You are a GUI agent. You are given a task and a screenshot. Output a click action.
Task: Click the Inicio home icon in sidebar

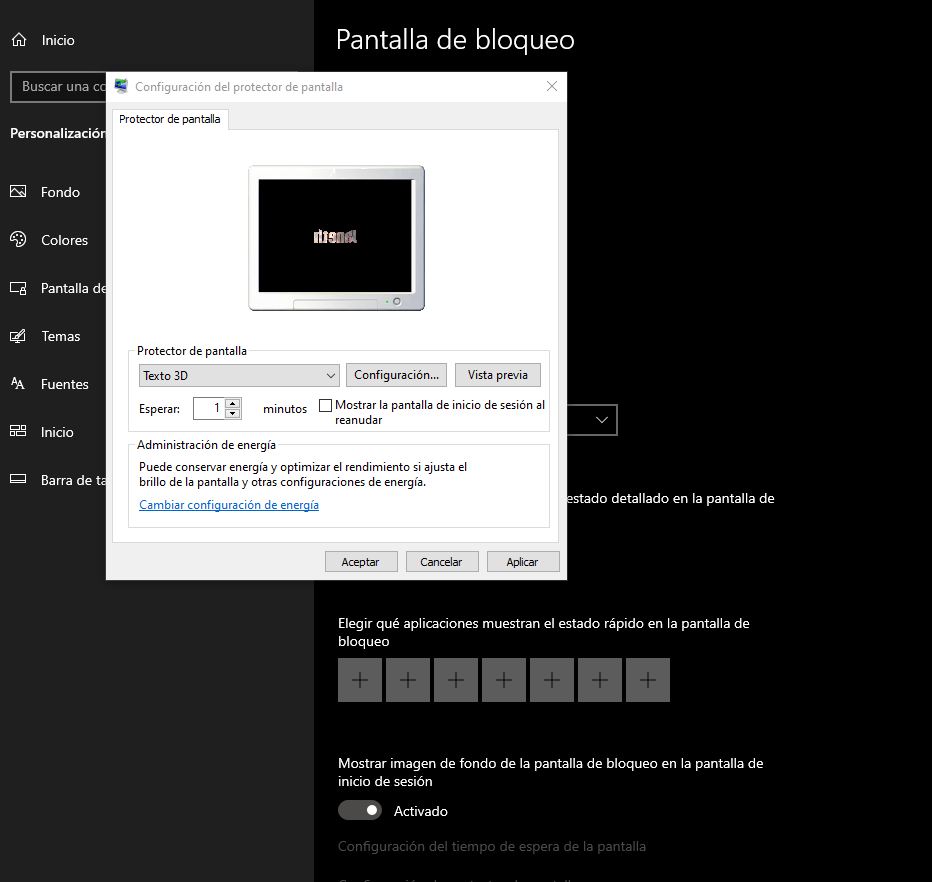(x=18, y=40)
